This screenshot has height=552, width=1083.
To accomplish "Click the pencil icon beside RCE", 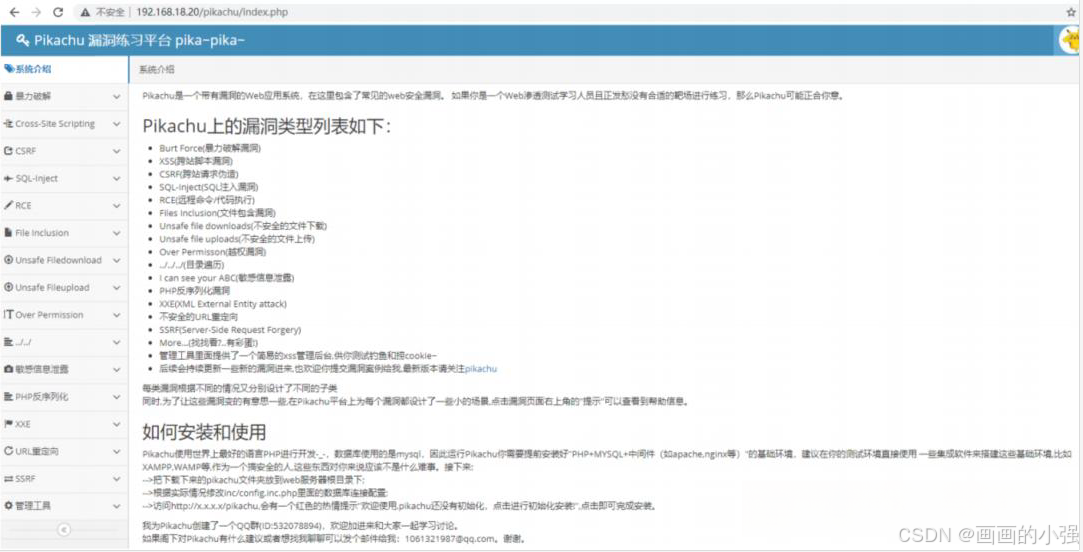I will (x=8, y=205).
